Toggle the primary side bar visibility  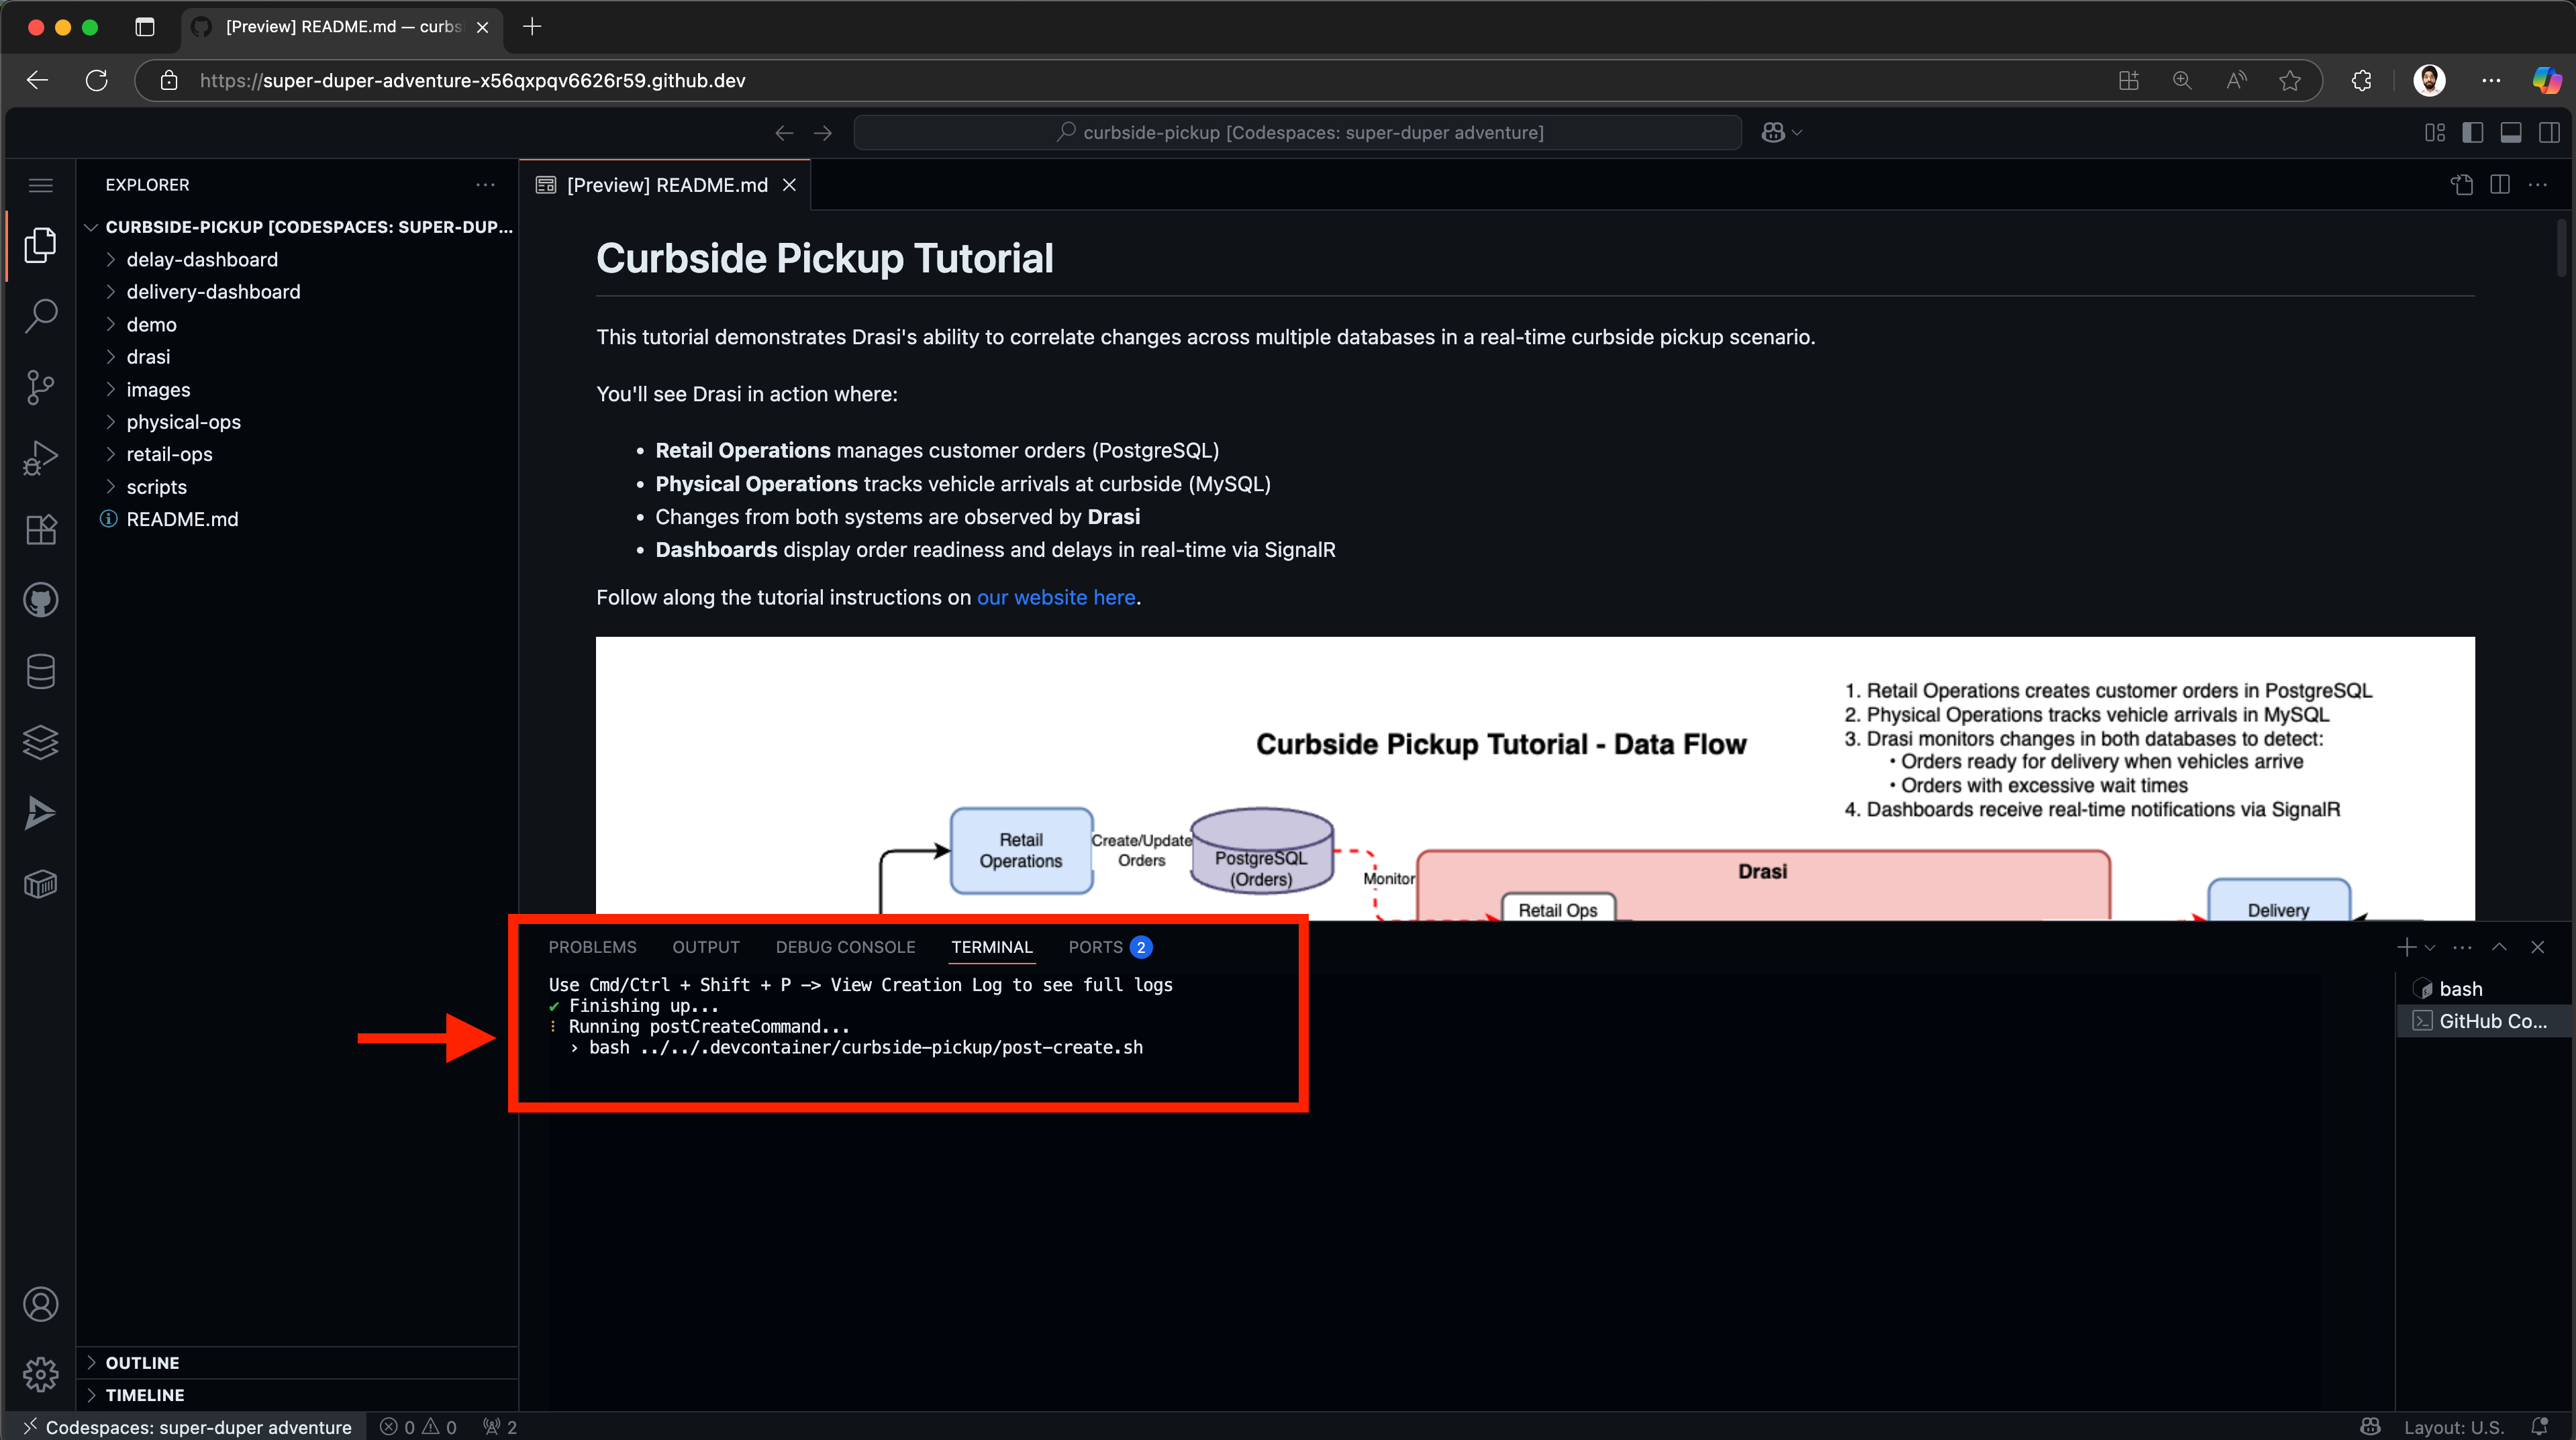[2473, 131]
